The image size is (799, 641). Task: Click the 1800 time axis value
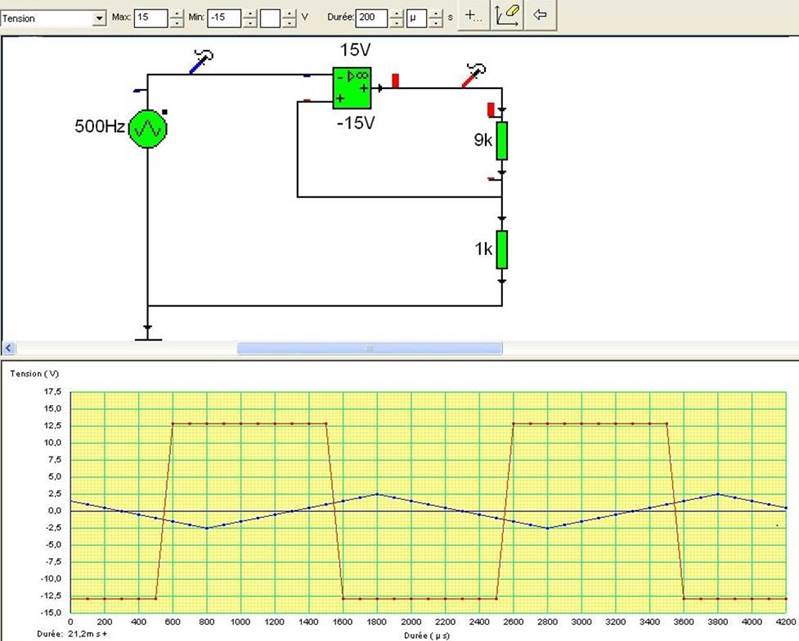(377, 622)
